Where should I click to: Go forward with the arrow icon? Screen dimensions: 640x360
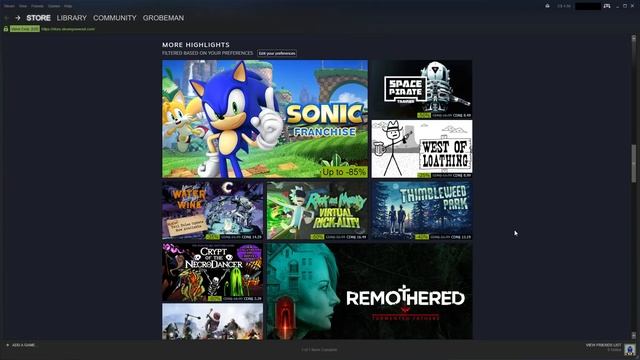(x=18, y=18)
